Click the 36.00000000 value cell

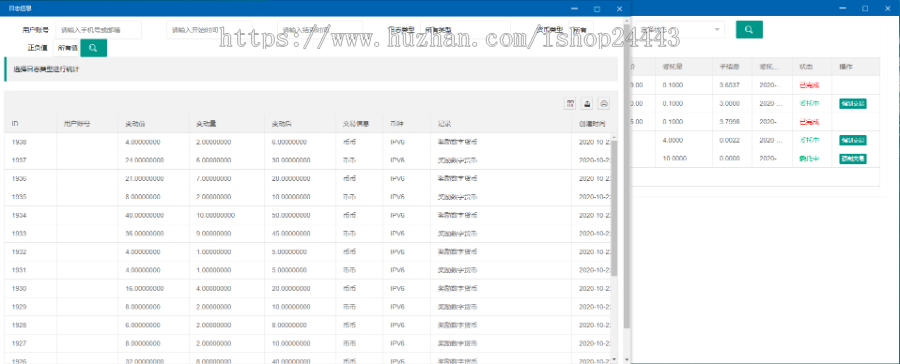point(153,234)
